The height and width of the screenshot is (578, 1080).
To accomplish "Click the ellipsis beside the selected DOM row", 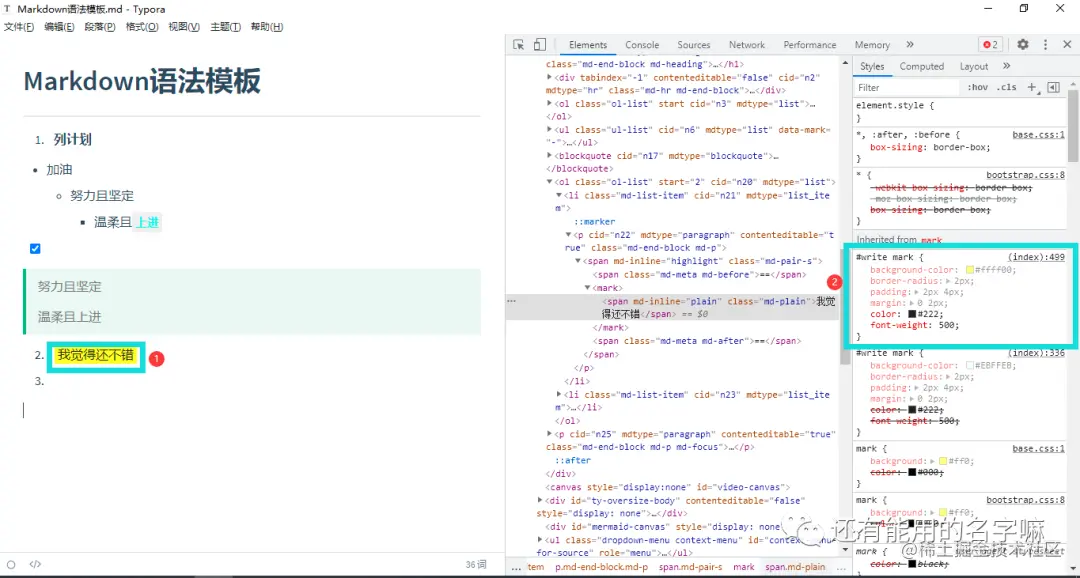I will tap(512, 301).
